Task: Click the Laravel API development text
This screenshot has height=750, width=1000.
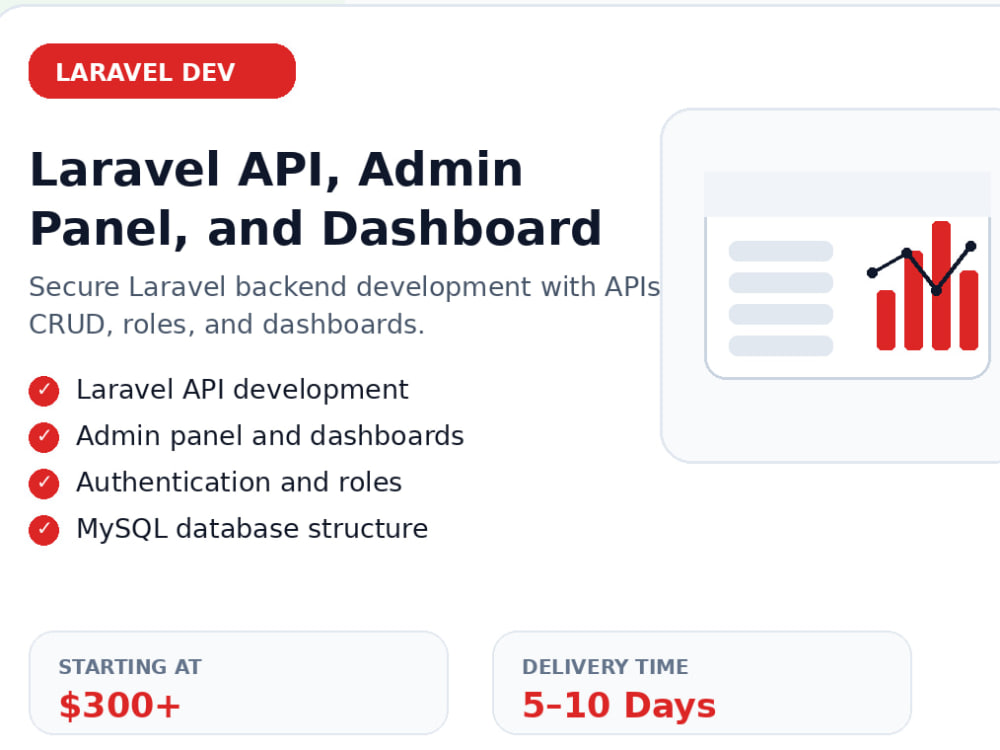Action: click(x=242, y=390)
